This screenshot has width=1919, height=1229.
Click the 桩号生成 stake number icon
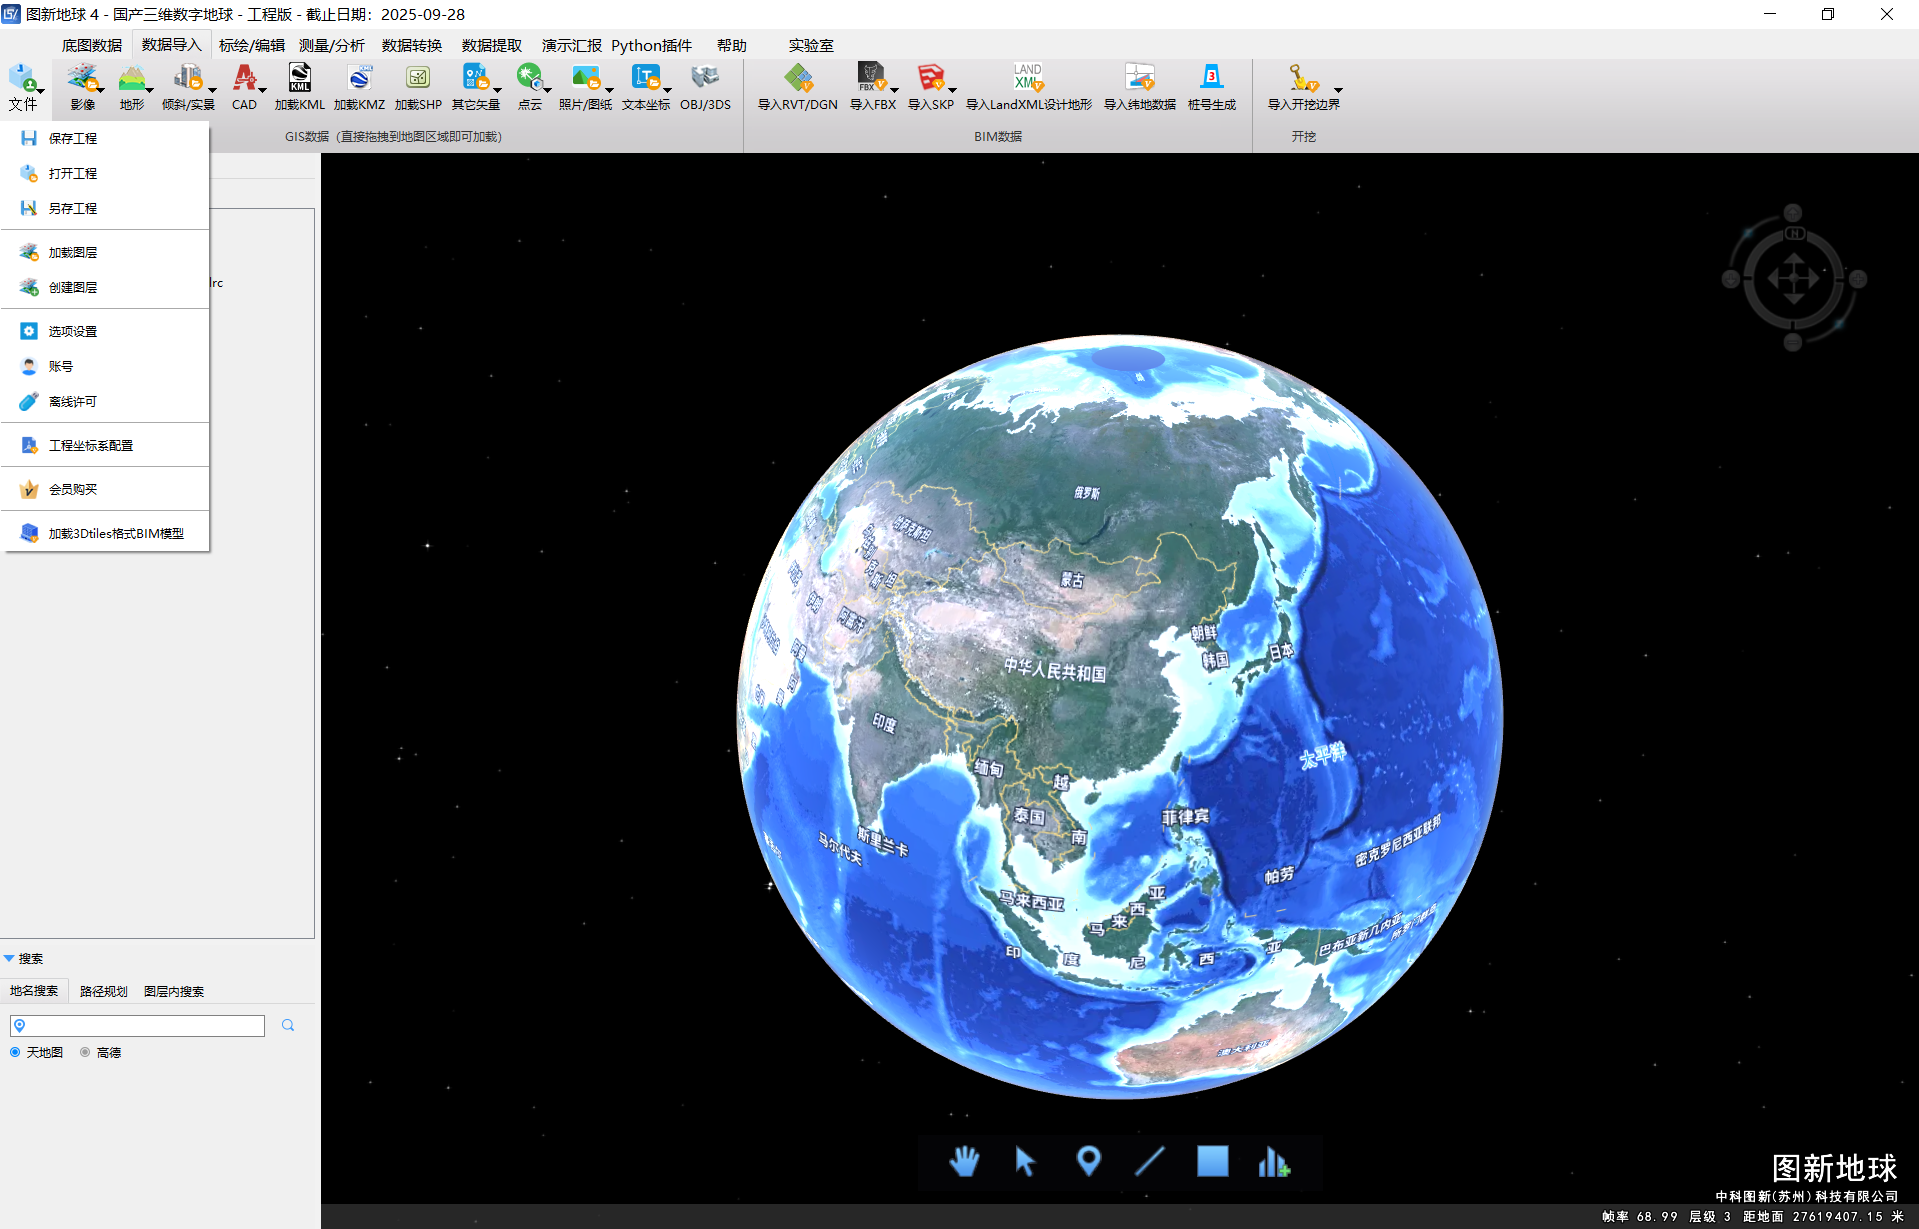pyautogui.click(x=1211, y=78)
